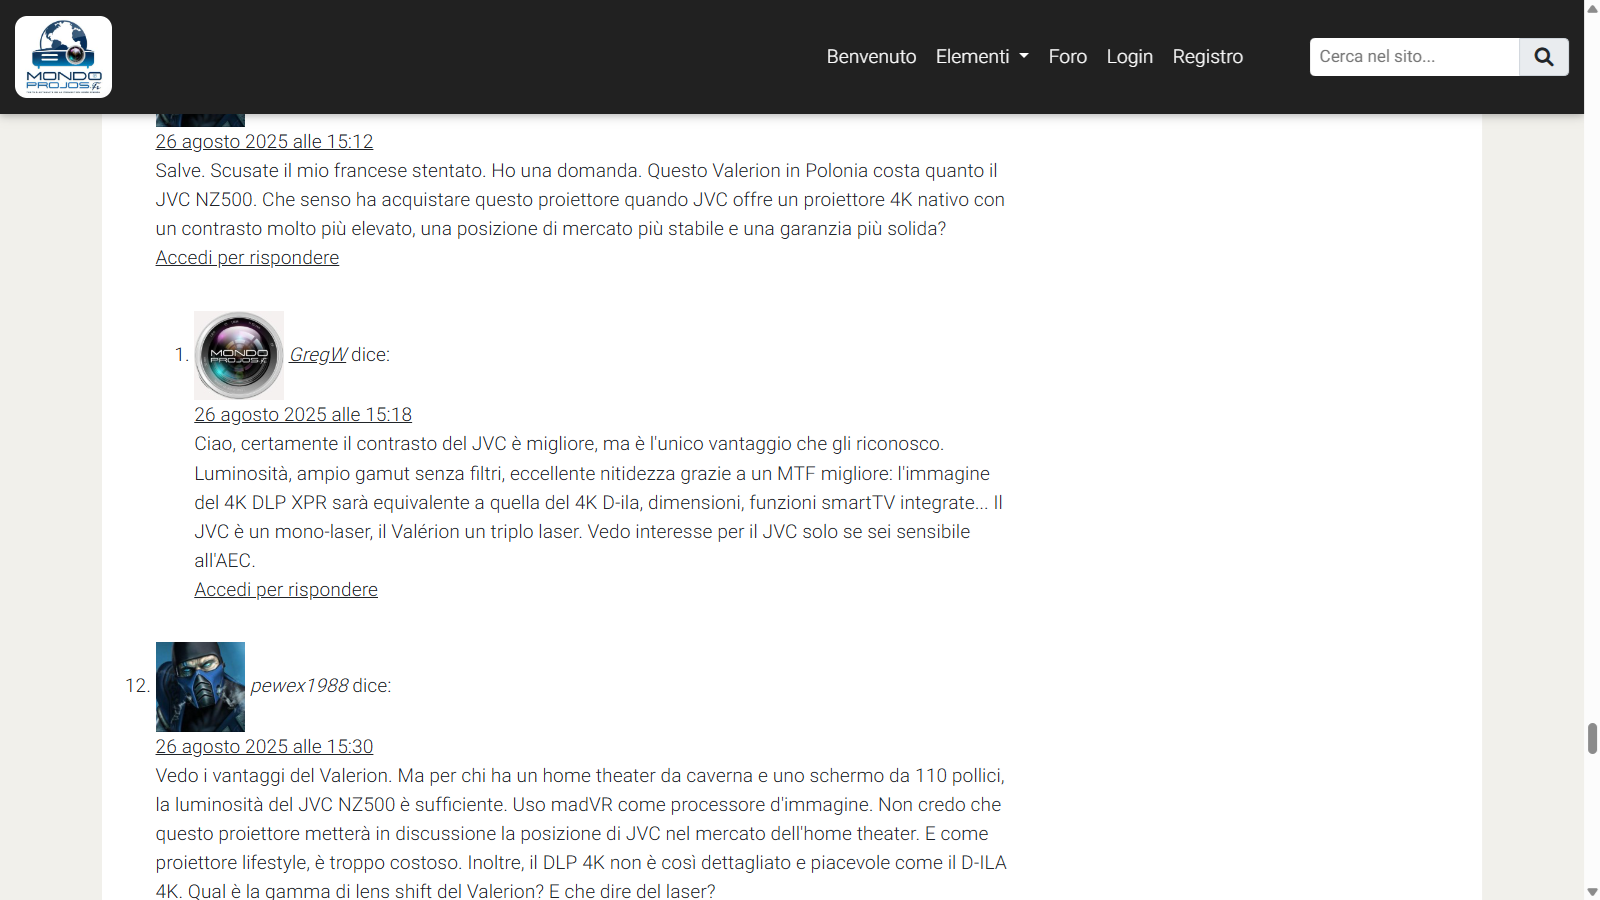Click the page scrollbar thumb

(x=1592, y=738)
